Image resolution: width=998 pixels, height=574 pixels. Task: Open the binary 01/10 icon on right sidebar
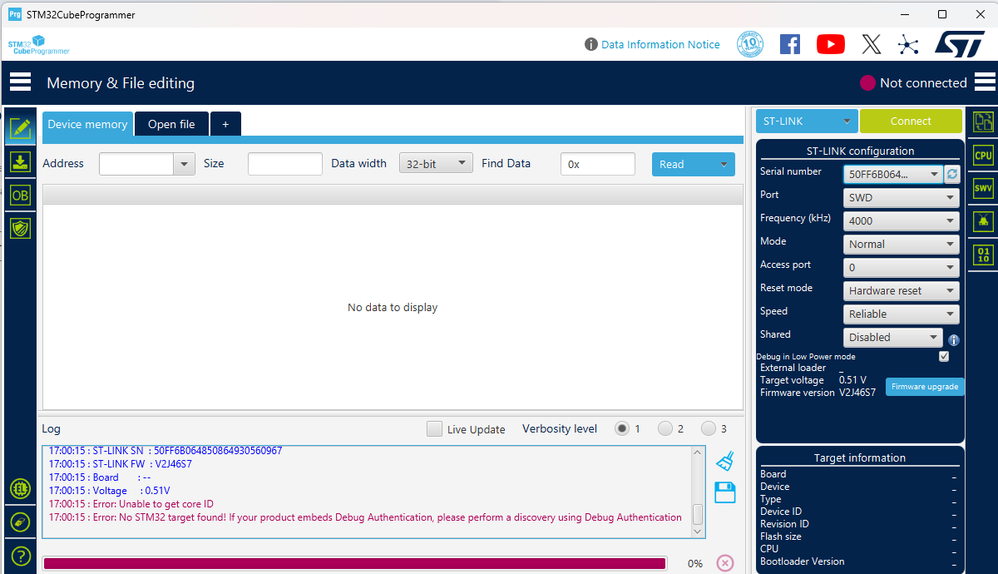point(983,255)
